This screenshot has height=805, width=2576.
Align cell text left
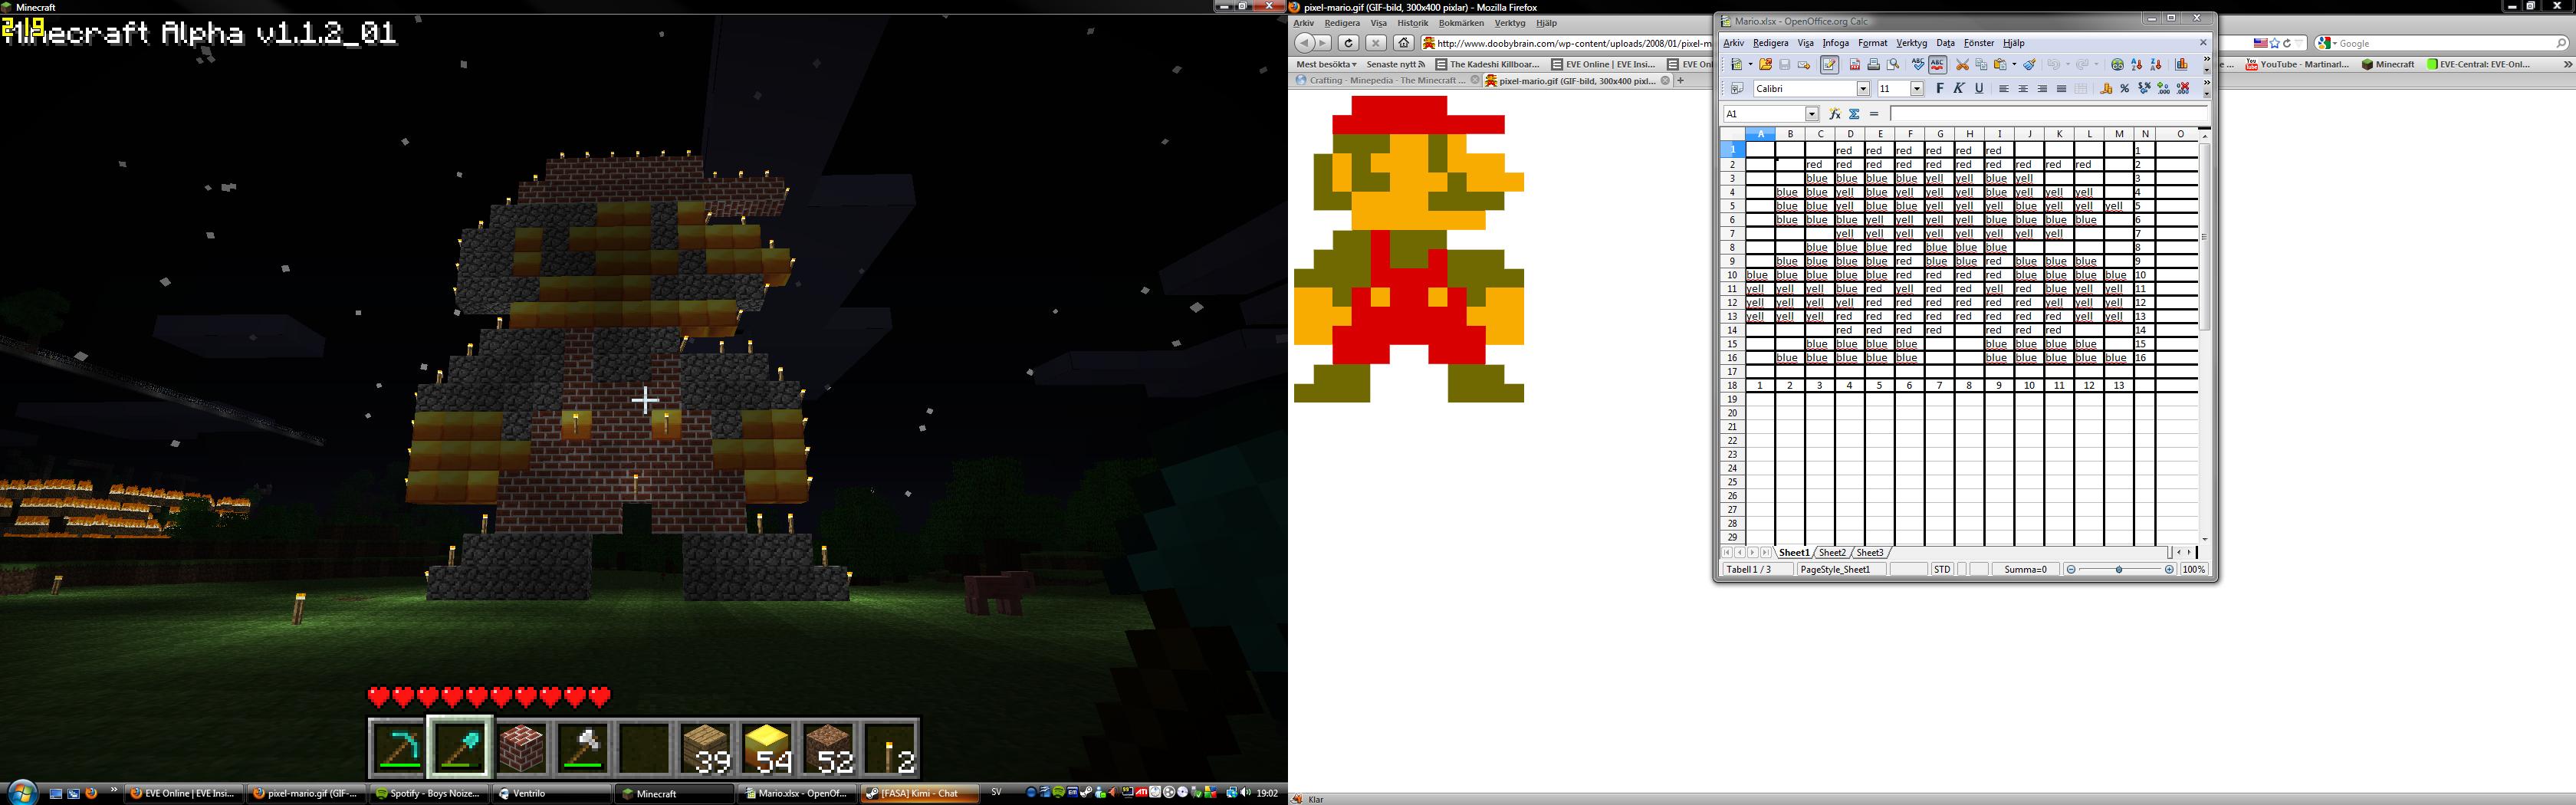point(2004,89)
